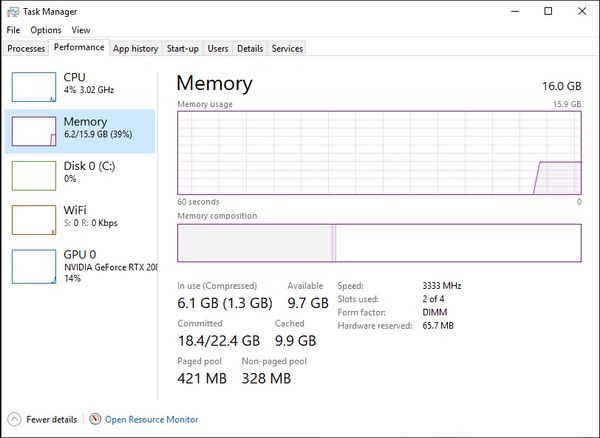Screen dimensions: 600x438
Task: Click the Memory composition bar
Action: point(379,243)
